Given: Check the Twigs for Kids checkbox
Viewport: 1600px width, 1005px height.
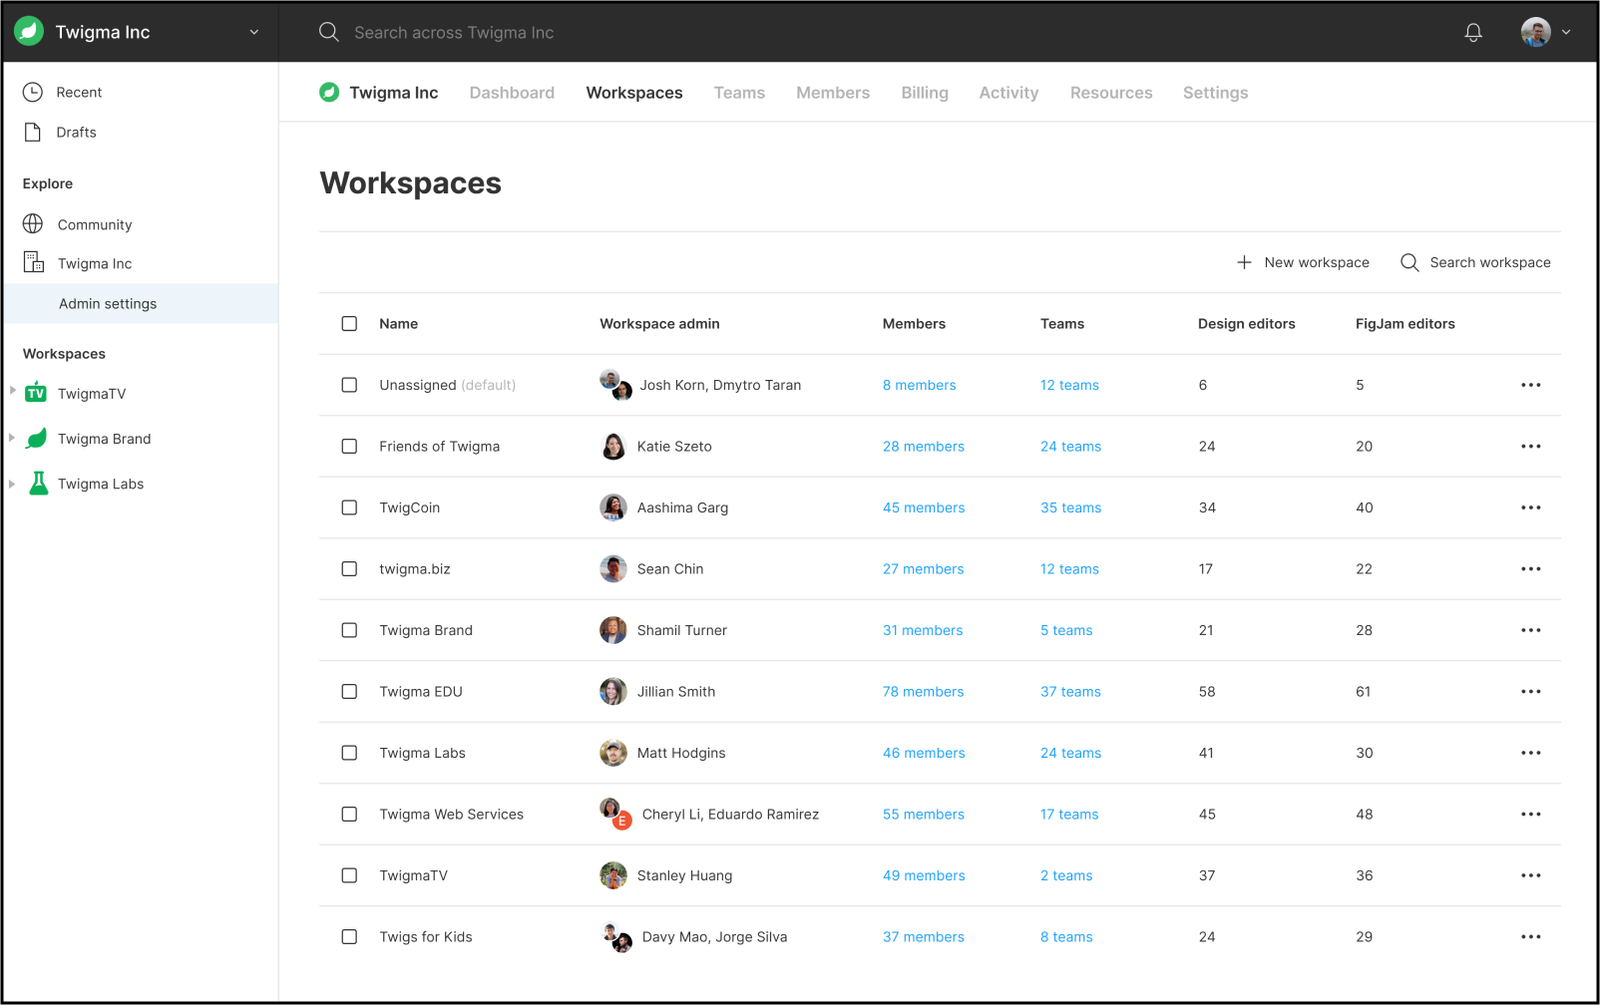Looking at the screenshot, I should [x=349, y=937].
